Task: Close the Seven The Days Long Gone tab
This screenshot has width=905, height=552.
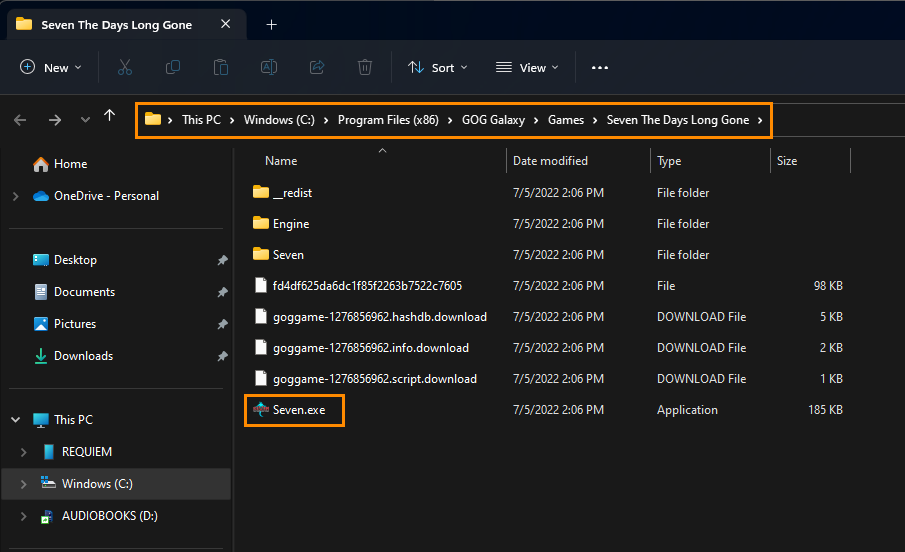Action: (x=226, y=24)
